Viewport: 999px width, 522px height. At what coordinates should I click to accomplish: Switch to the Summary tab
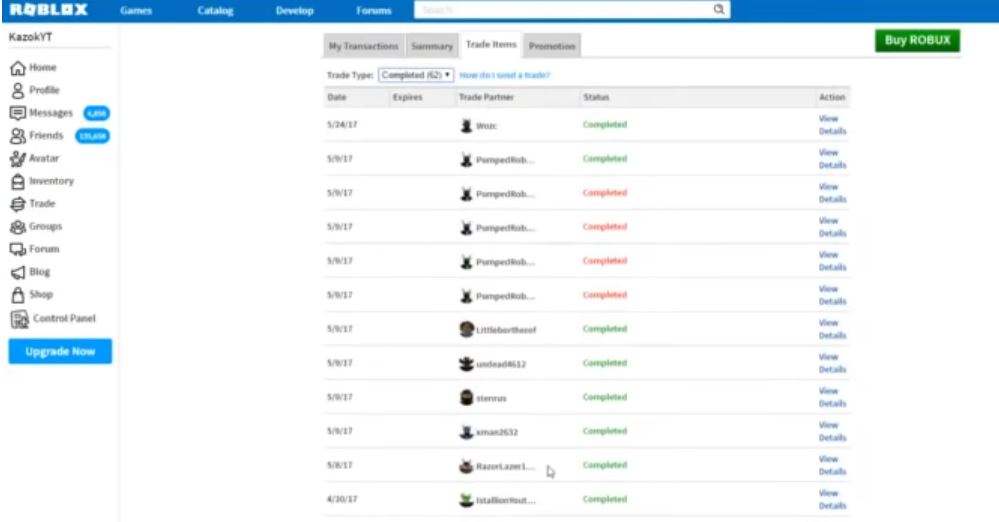point(432,46)
